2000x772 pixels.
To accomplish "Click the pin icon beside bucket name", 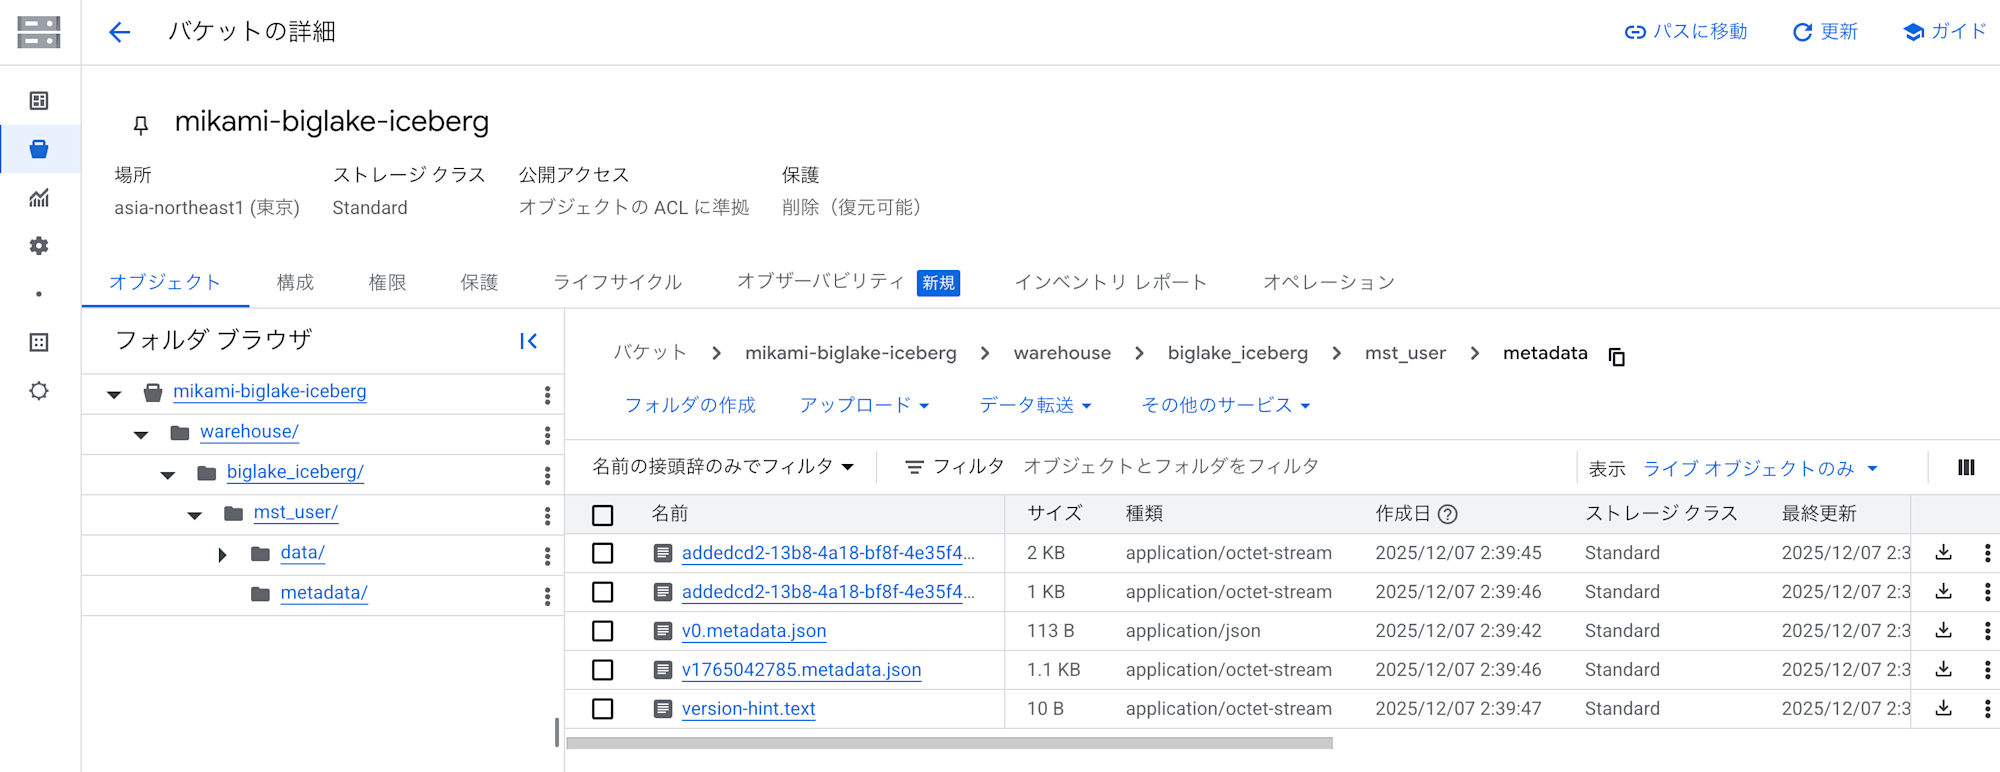I will (141, 125).
